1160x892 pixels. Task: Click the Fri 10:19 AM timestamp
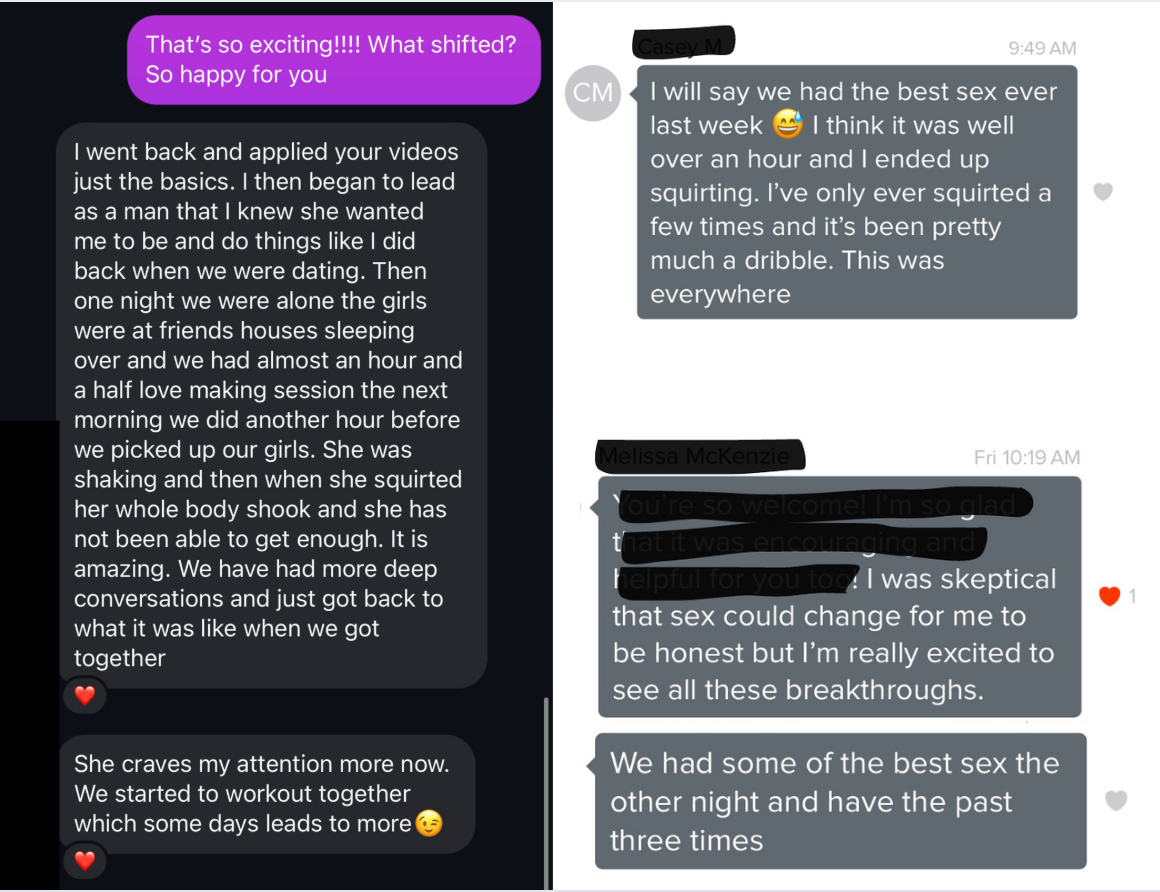[1026, 457]
